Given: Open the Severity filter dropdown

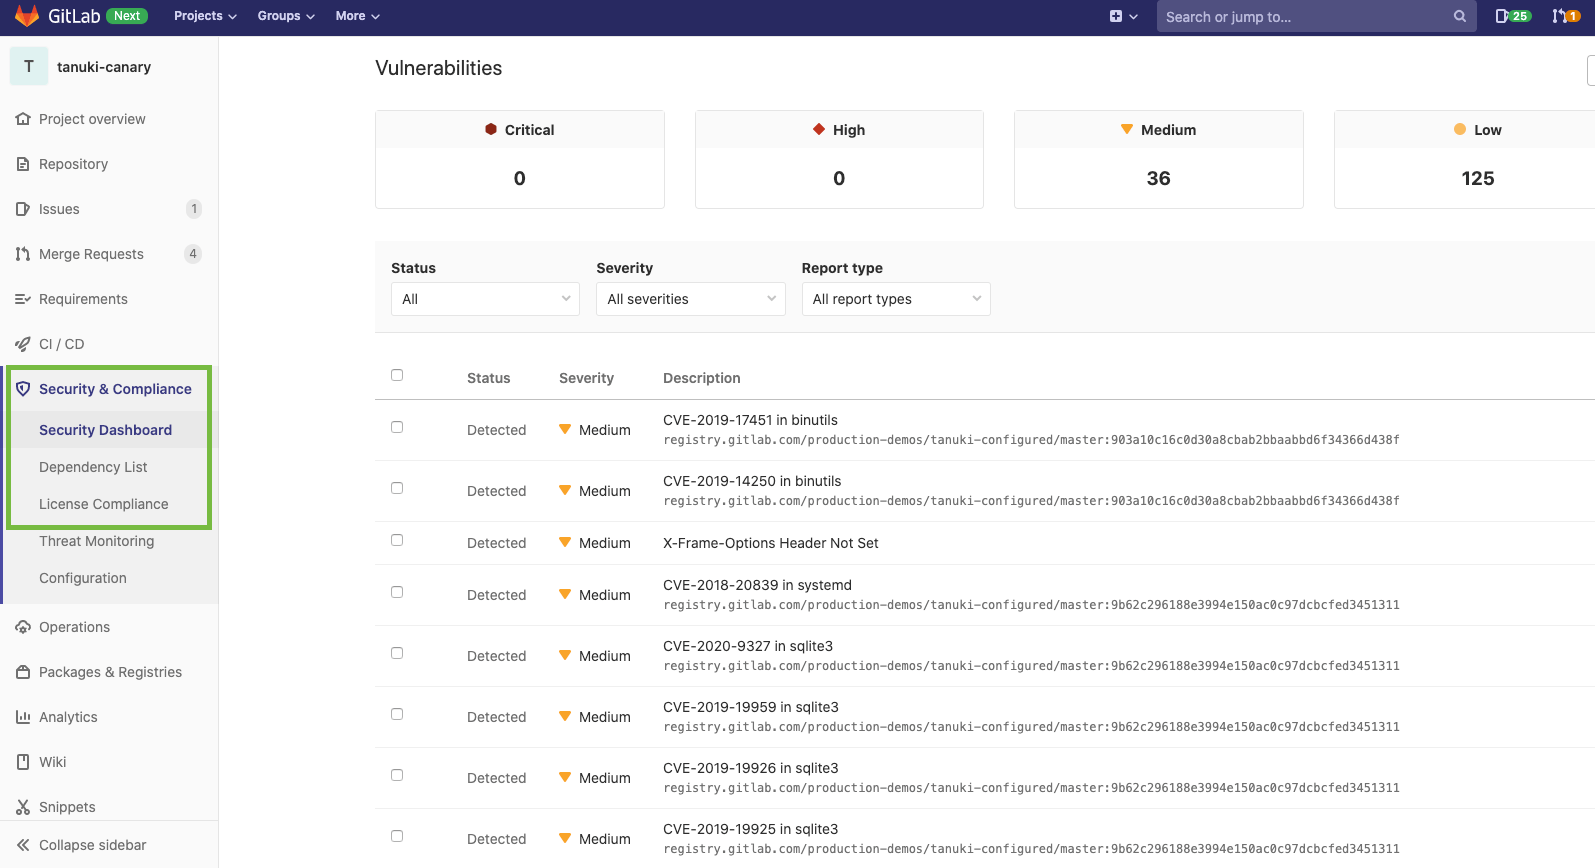Looking at the screenshot, I should 690,299.
